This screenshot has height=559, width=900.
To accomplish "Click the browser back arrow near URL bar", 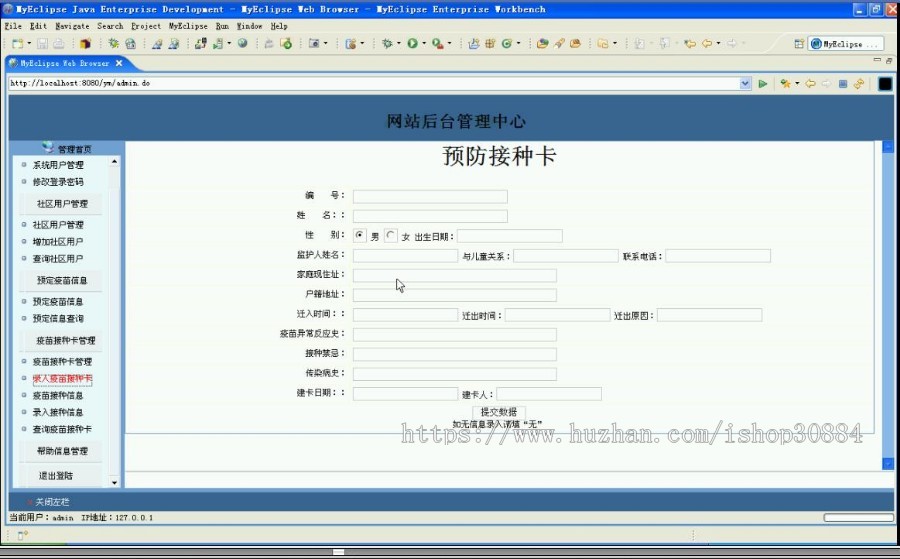I will click(810, 84).
